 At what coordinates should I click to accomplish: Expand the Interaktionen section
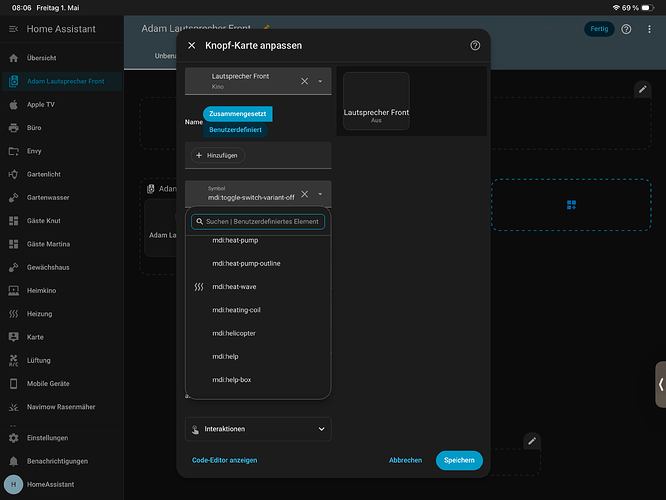258,429
